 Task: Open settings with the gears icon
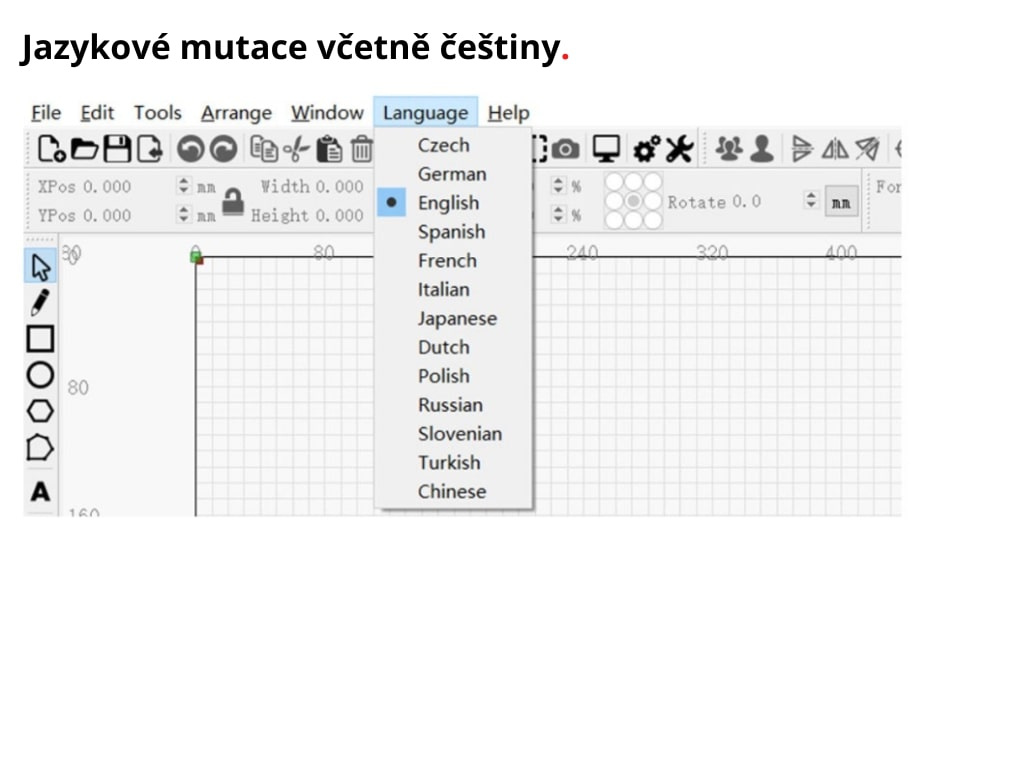647,149
